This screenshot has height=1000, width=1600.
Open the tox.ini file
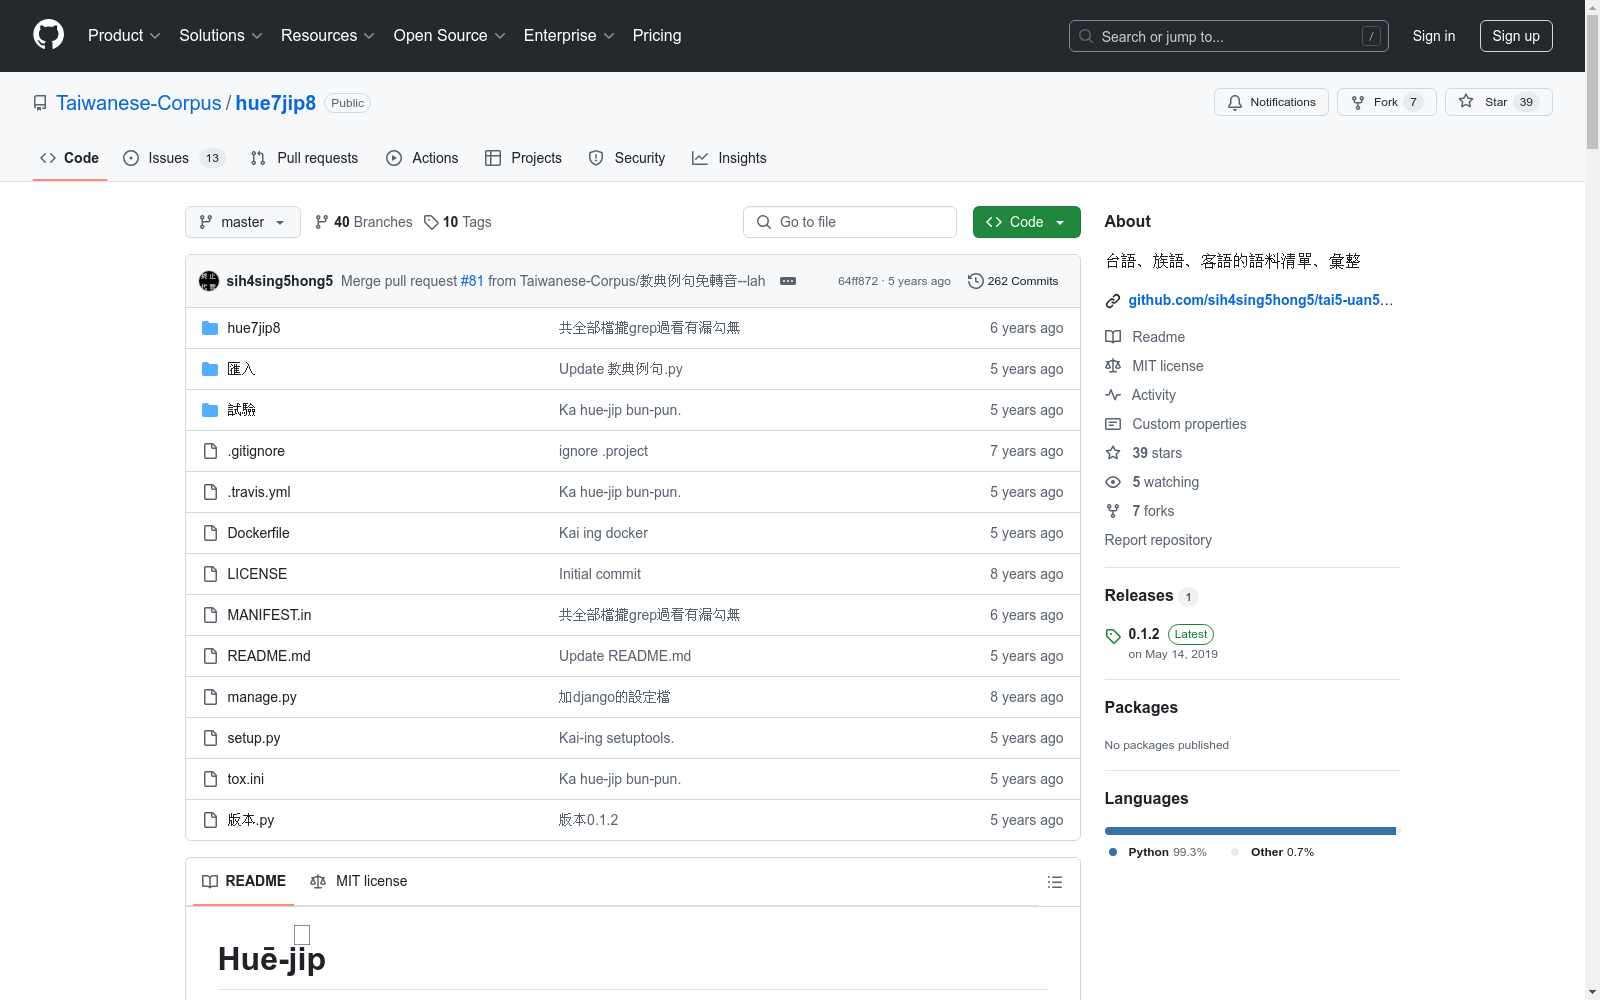246,779
